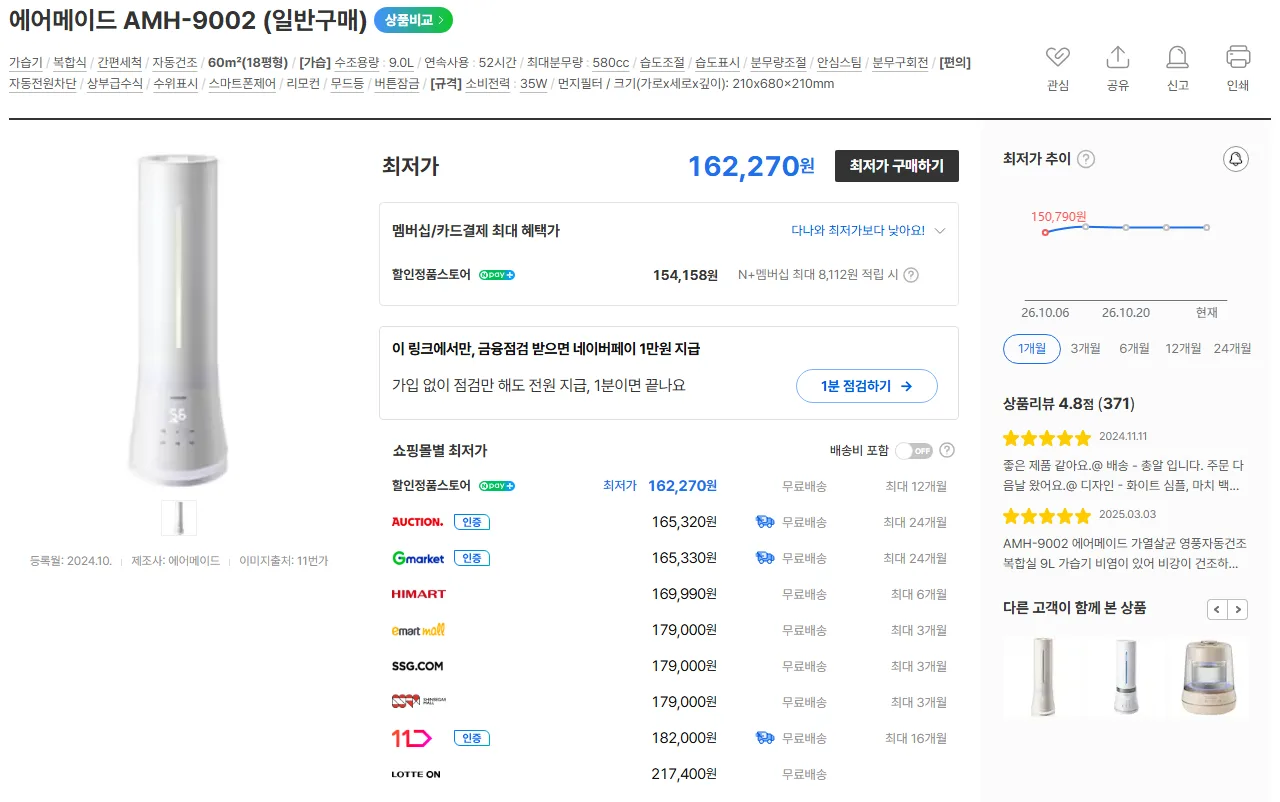
Task: Open 165,320원 Auction price link
Action: 684,522
